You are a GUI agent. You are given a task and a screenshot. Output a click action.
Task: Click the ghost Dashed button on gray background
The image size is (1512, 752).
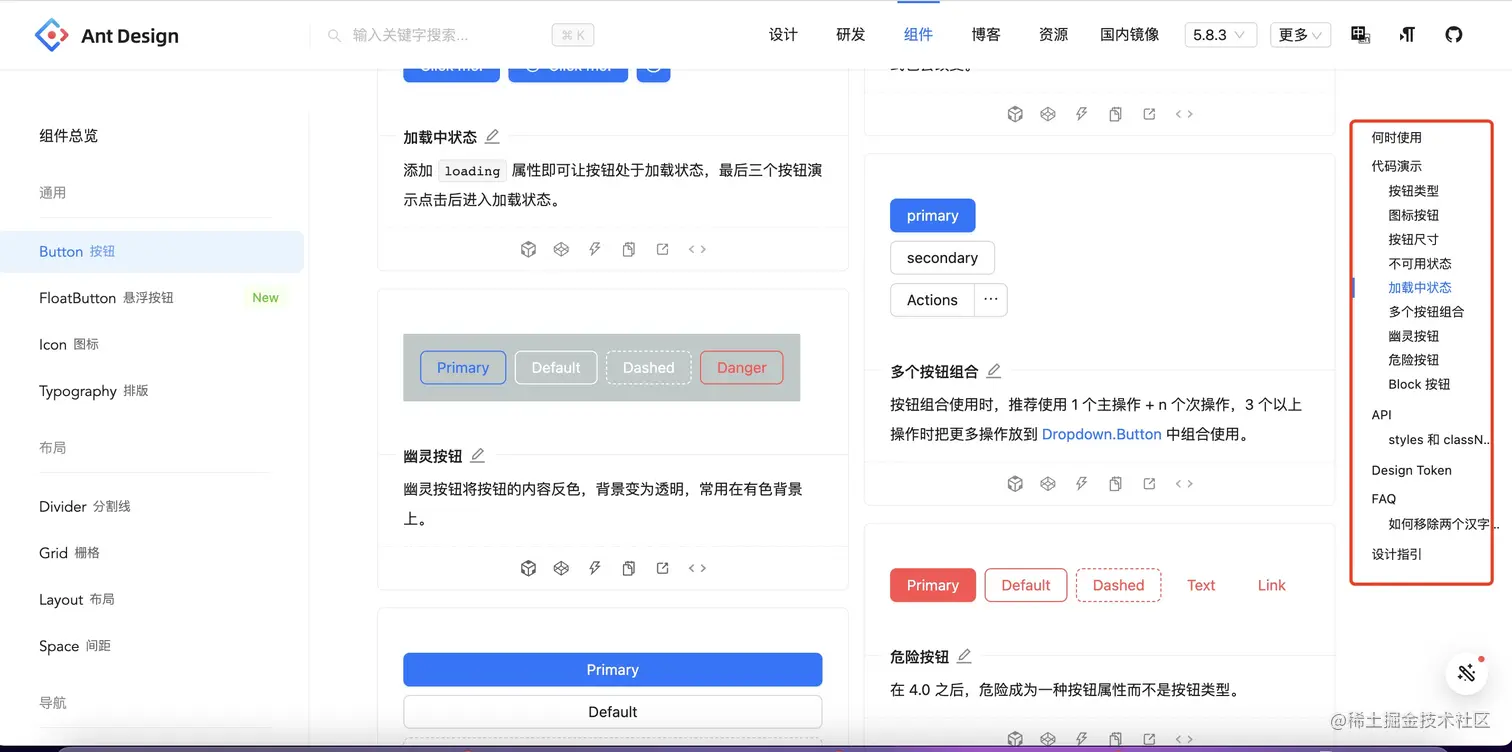pos(648,368)
